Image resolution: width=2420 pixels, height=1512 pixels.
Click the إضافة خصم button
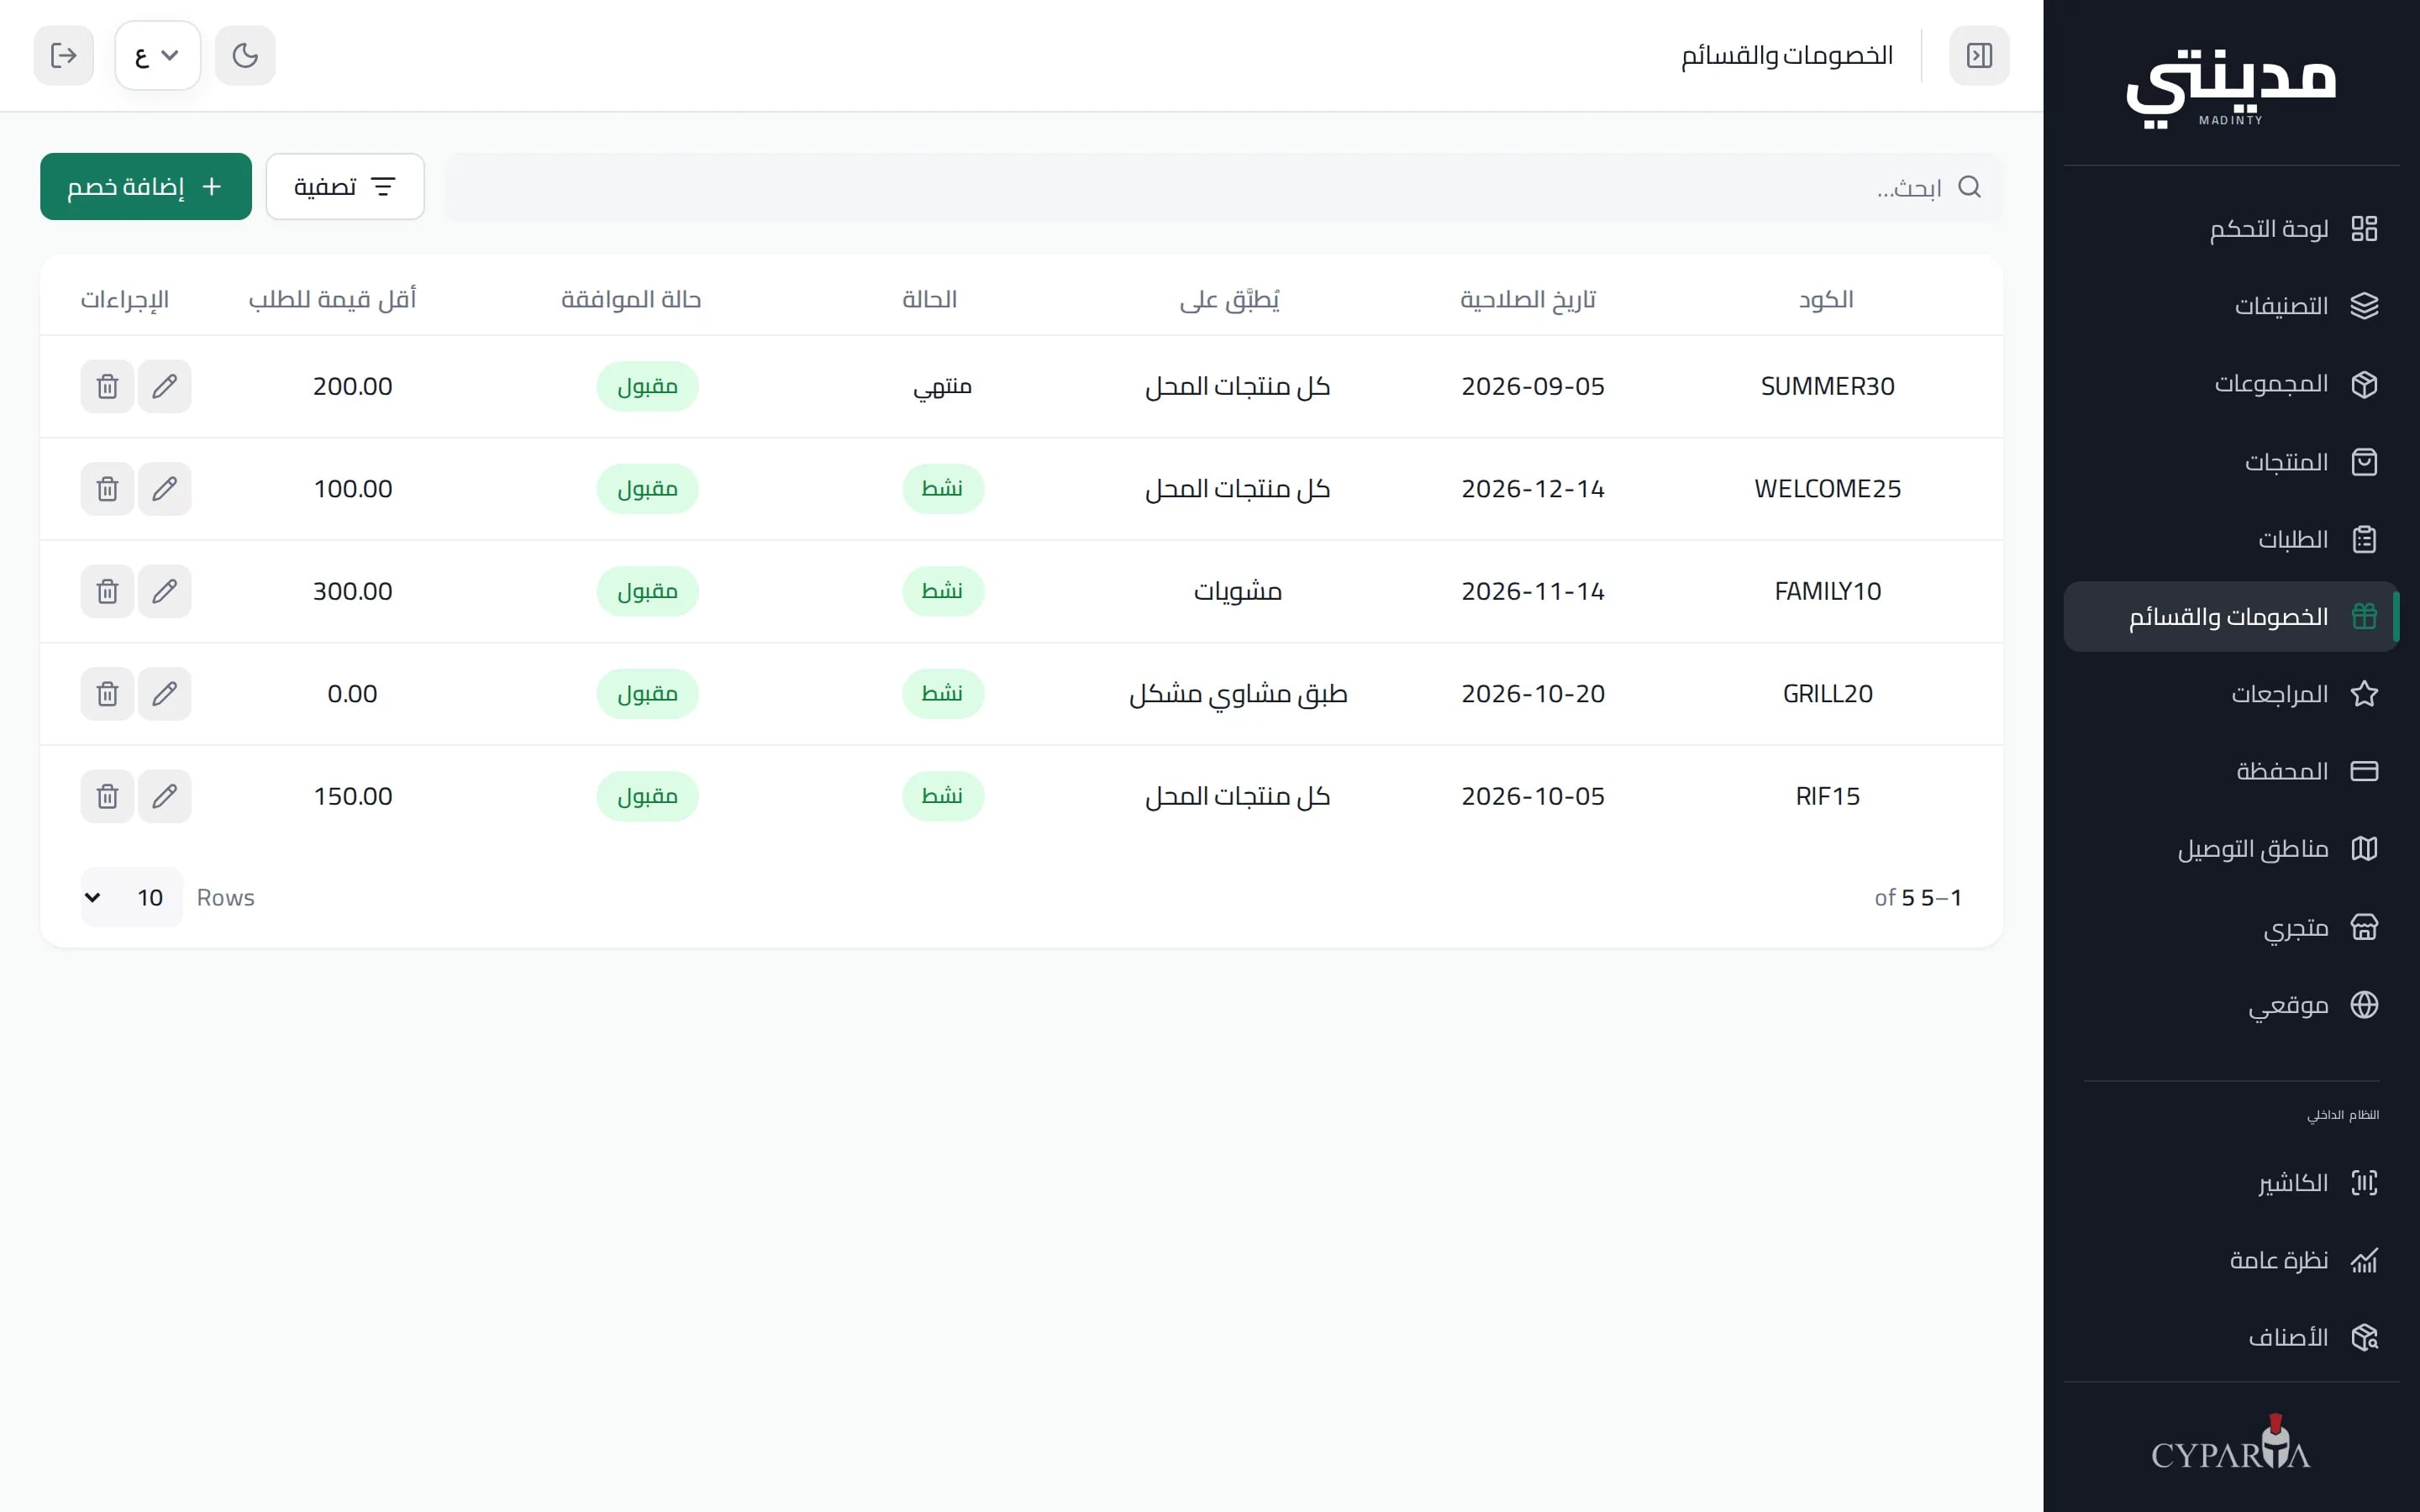click(x=146, y=187)
